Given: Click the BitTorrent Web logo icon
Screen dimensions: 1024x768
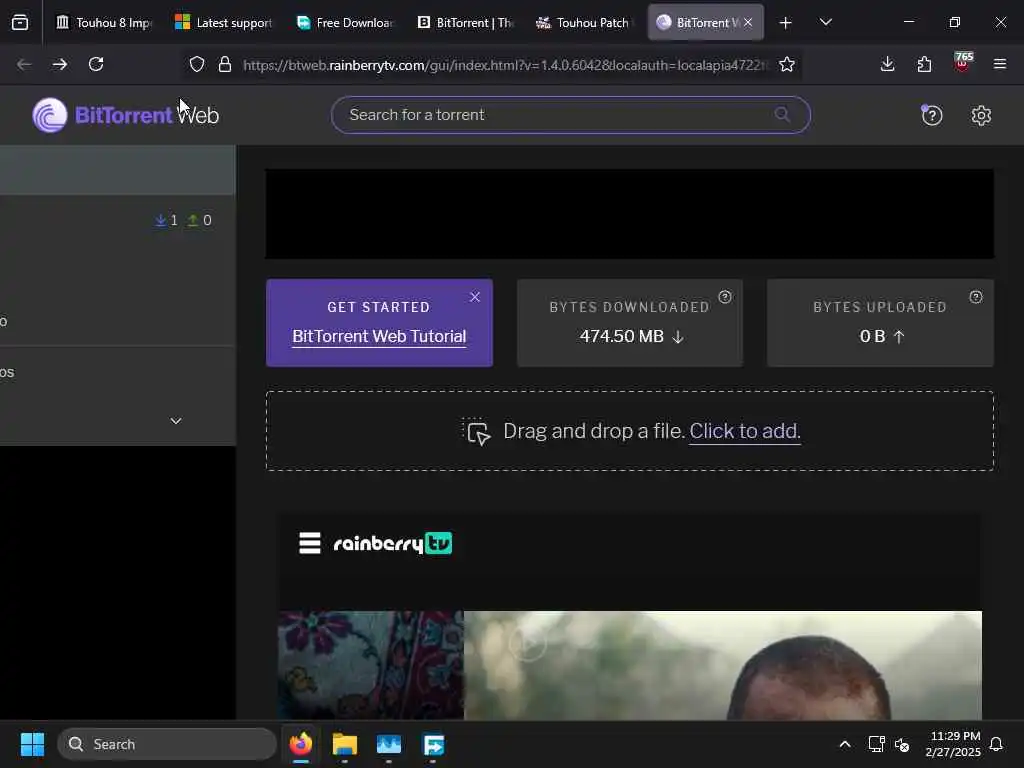Looking at the screenshot, I should (50, 115).
